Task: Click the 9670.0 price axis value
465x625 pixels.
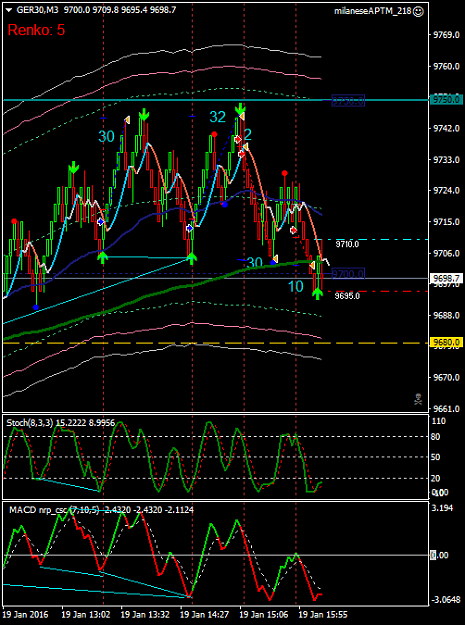Action: coord(445,377)
